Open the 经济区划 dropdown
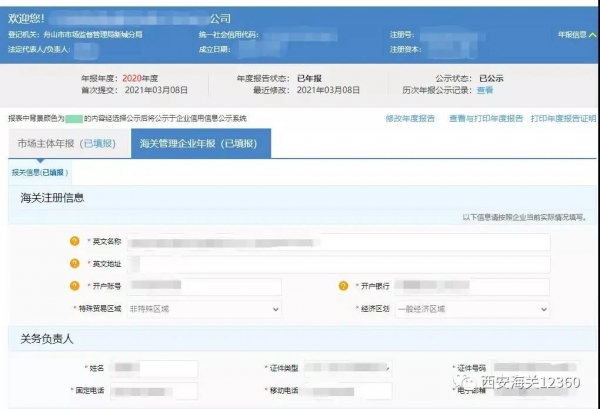This screenshot has height=409, width=600. point(471,309)
